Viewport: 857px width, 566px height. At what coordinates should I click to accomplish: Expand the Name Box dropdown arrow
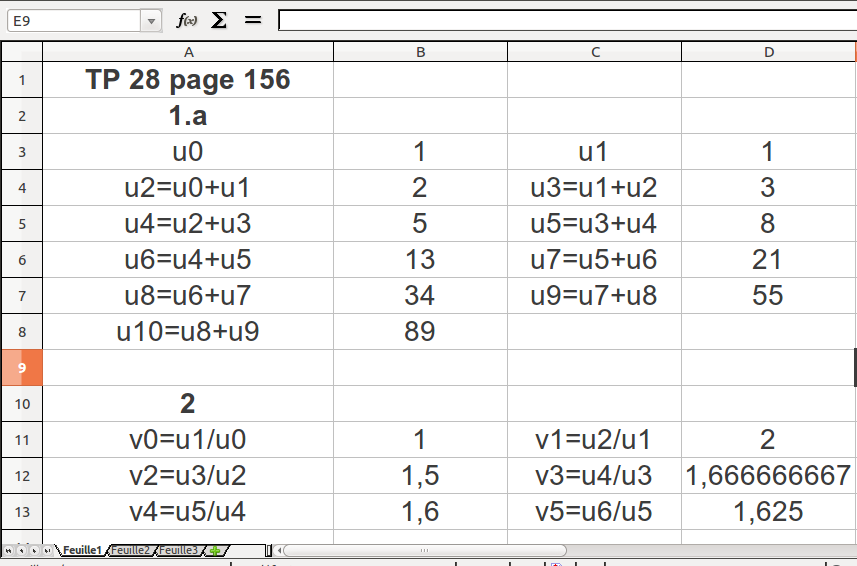point(151,20)
